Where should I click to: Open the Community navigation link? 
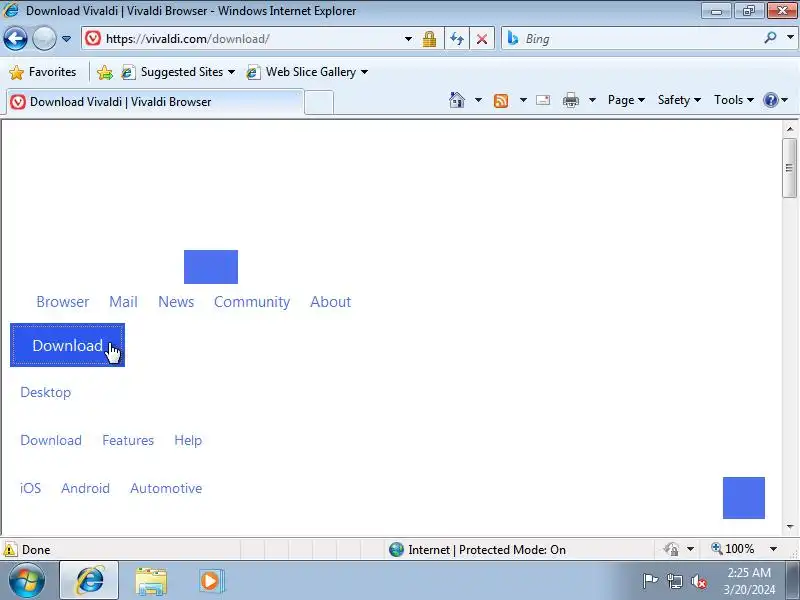point(252,302)
